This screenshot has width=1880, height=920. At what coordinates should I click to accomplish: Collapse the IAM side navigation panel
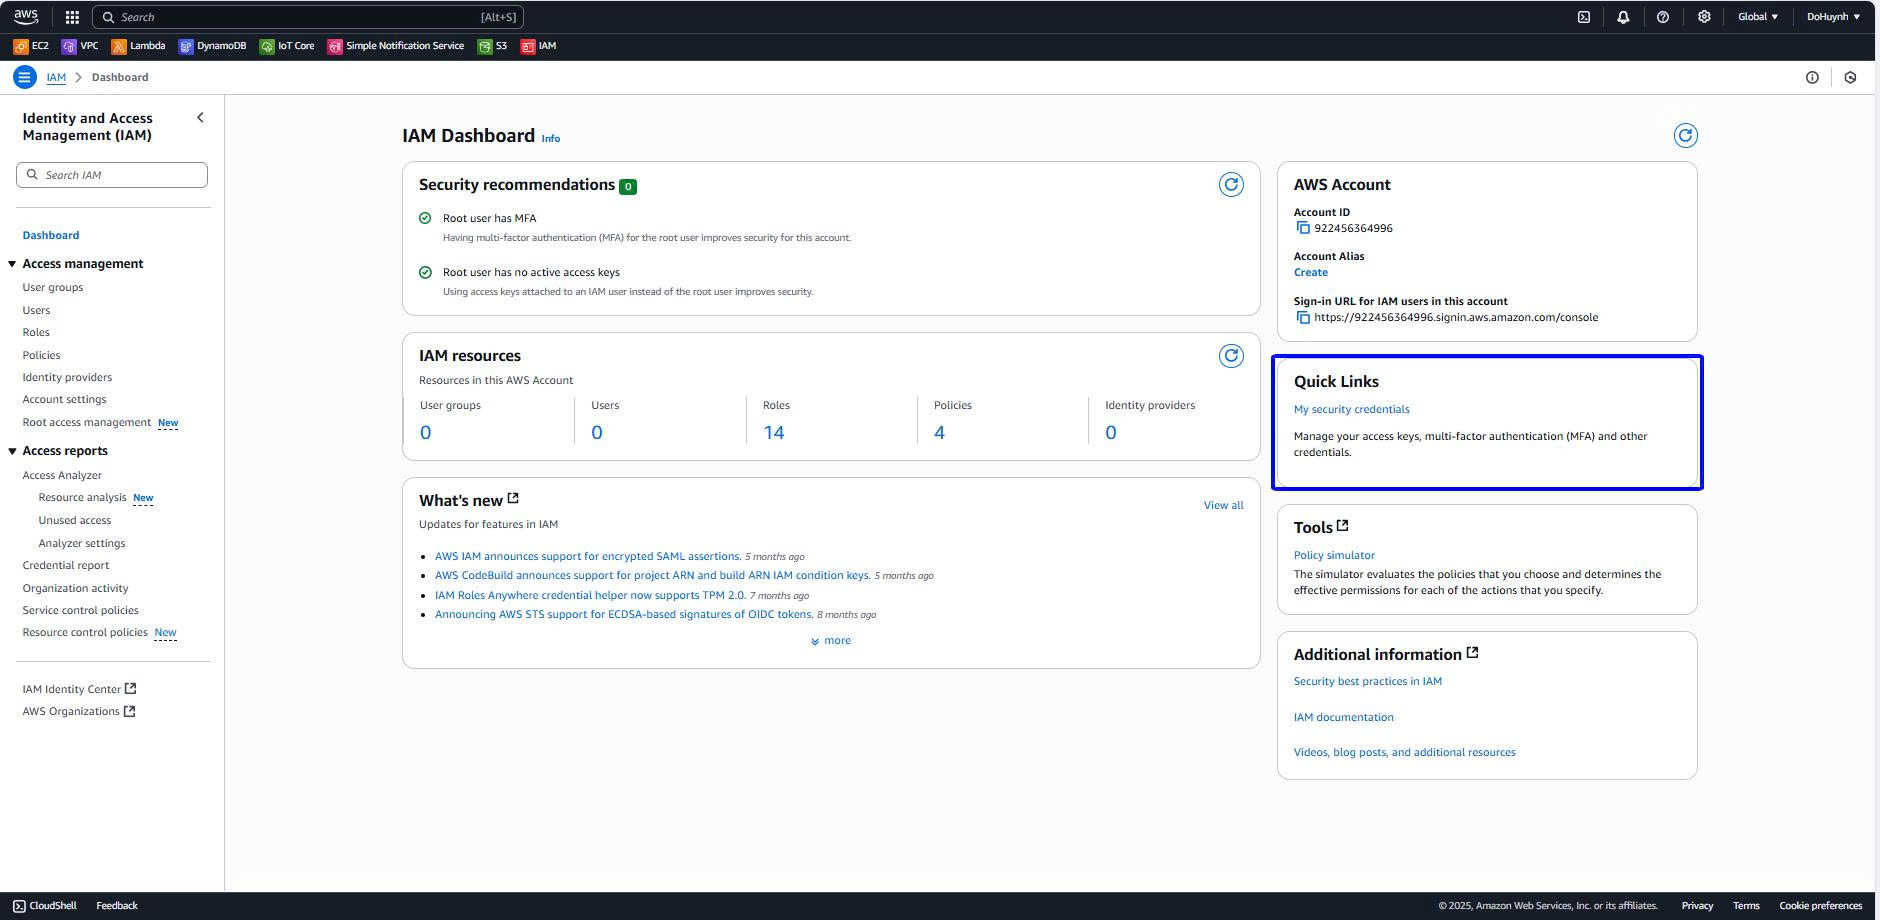point(200,118)
